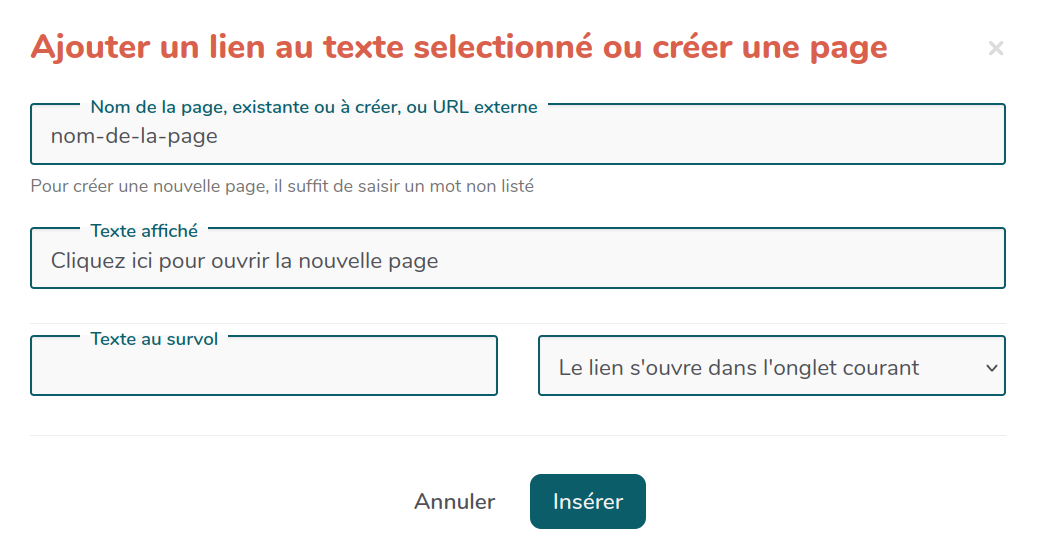Click the empty "Texte au survol" field
This screenshot has width=1045, height=552.
pos(263,370)
